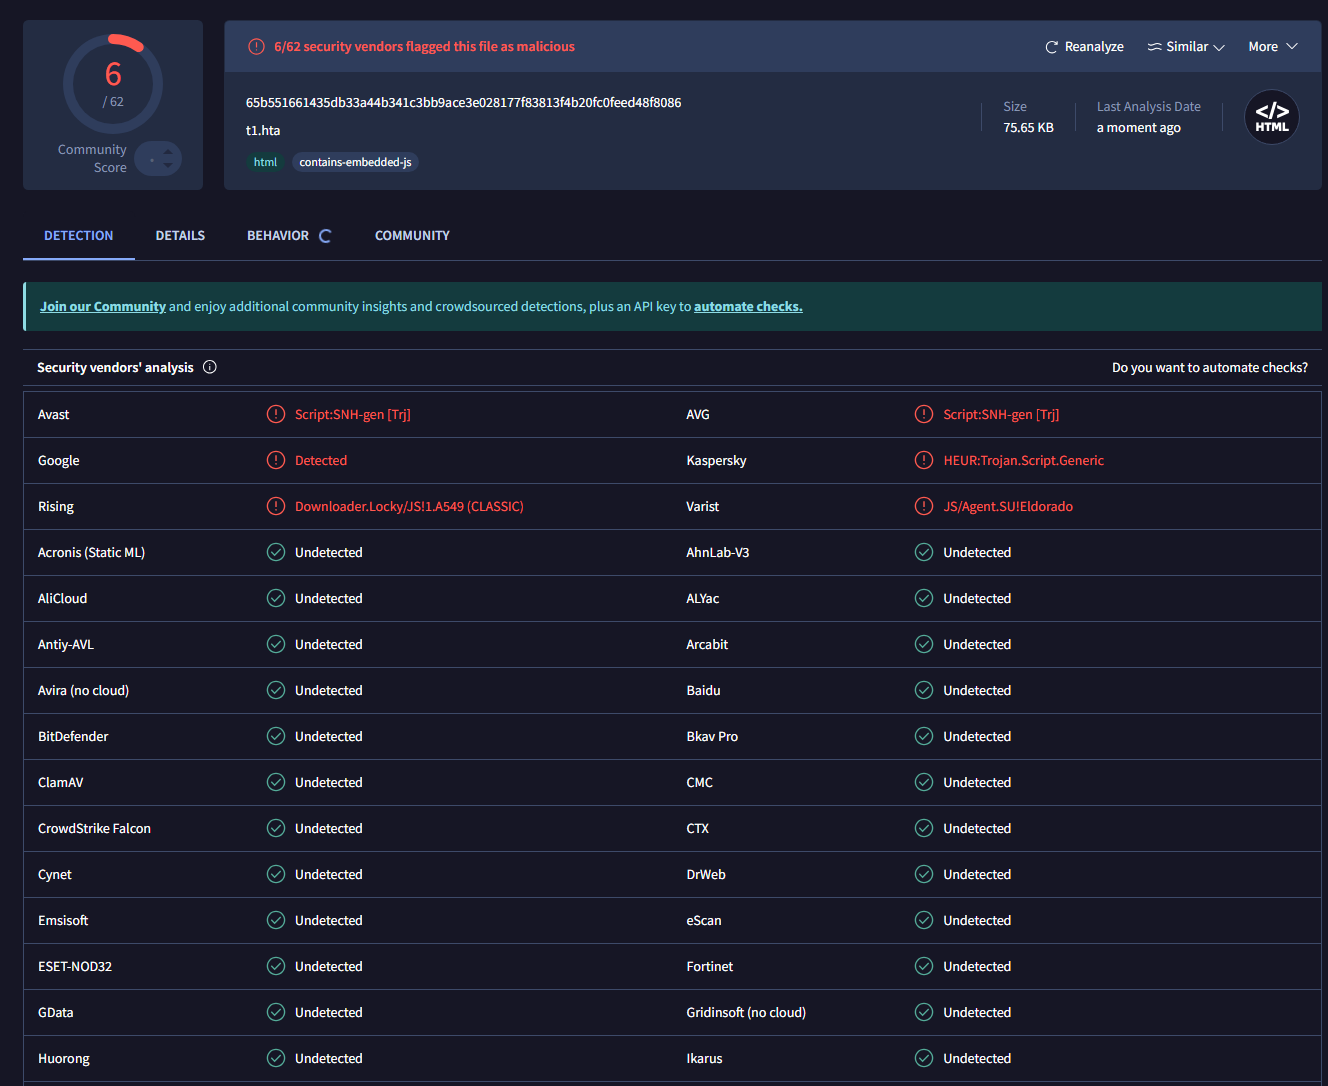The width and height of the screenshot is (1328, 1086).
Task: Click the checkmark icon for BitDefender
Action: 276,736
